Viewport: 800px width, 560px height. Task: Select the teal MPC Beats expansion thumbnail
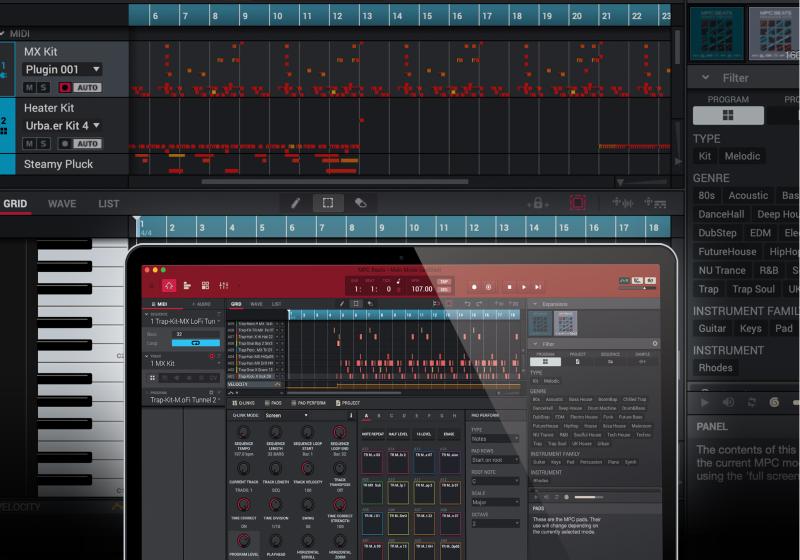pyautogui.click(x=717, y=34)
